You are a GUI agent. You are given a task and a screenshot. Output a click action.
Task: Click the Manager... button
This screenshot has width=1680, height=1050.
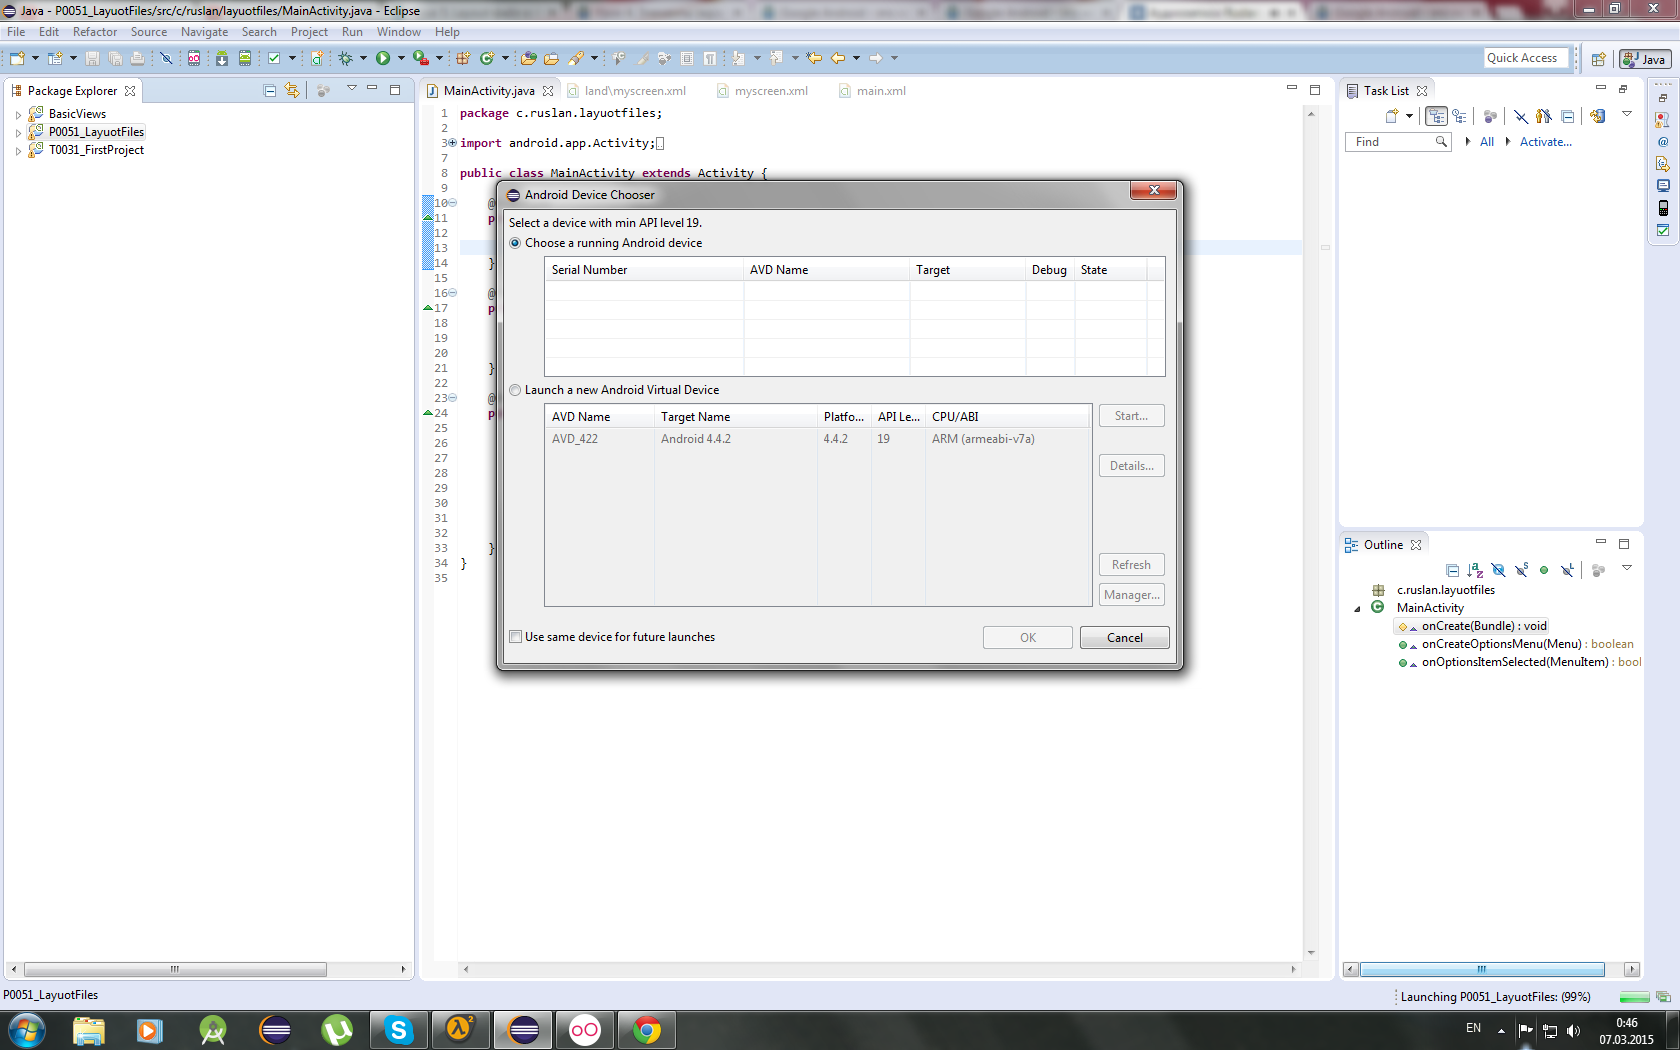coord(1132,595)
